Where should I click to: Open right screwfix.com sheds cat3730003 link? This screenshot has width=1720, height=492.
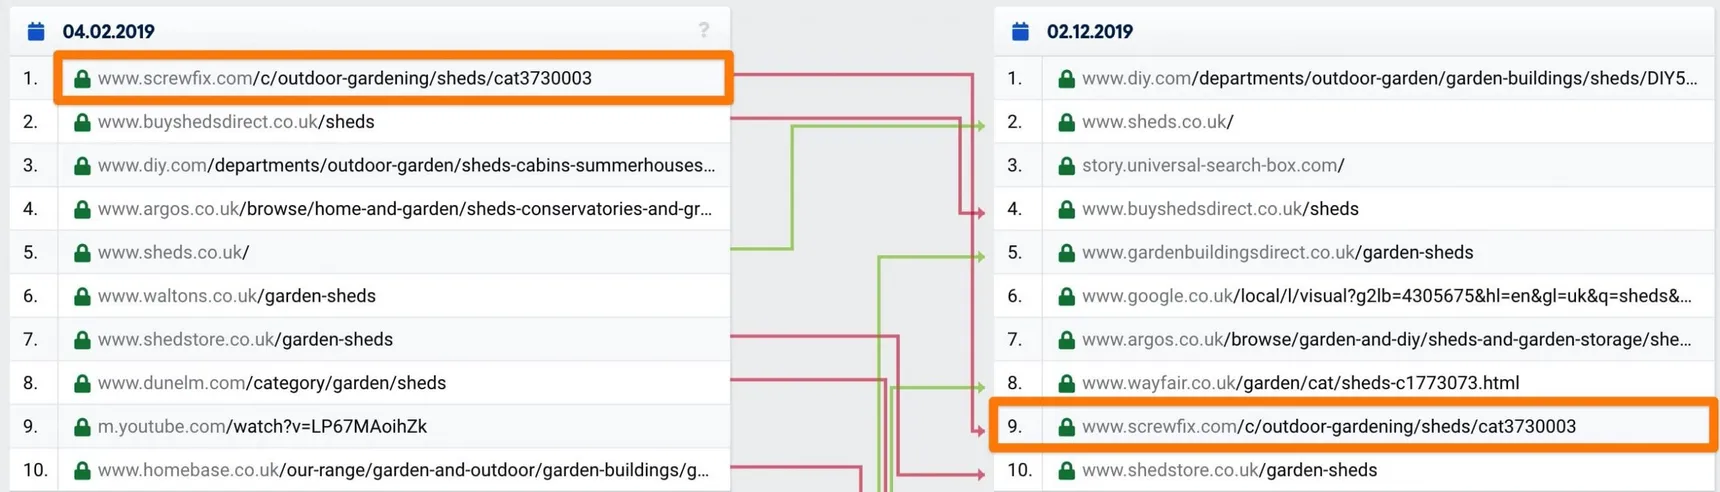coord(1329,427)
